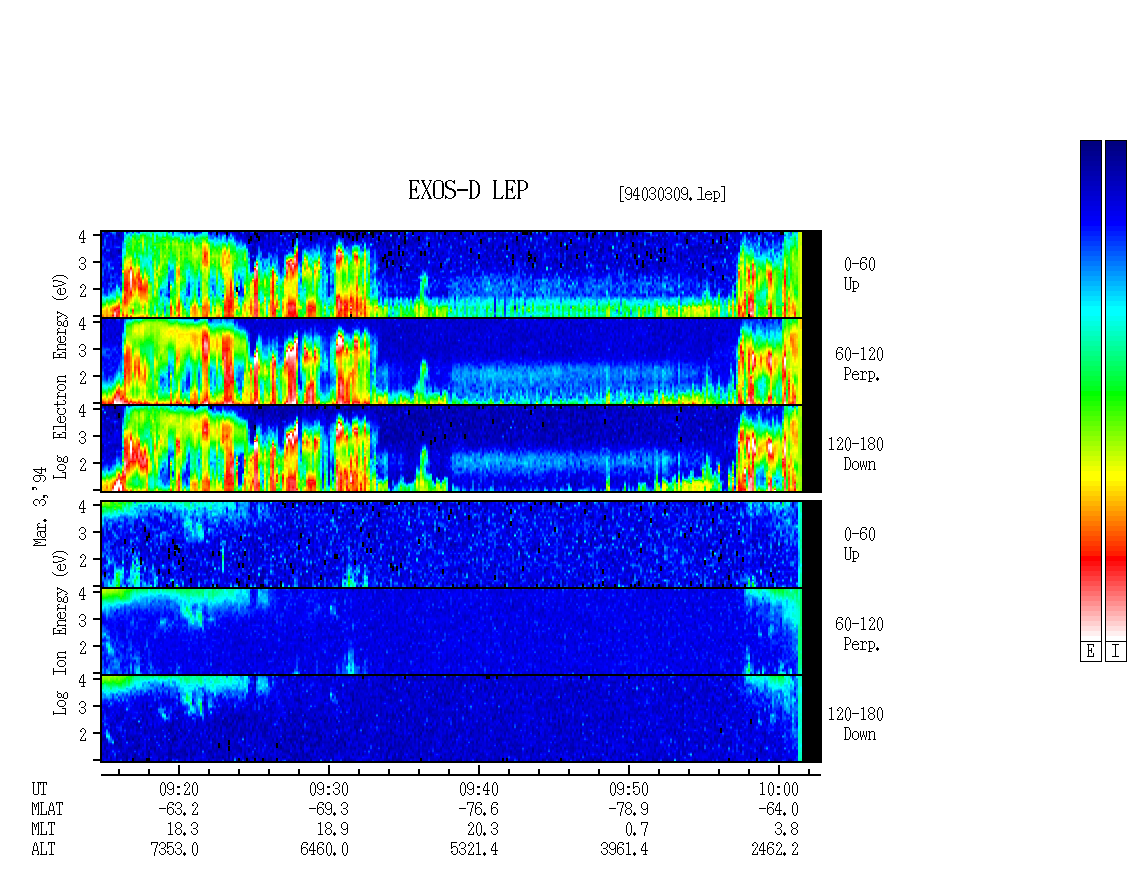Select the ion "120-180 Down" panel label
Viewport: 1130px width, 875px height.
855,724
